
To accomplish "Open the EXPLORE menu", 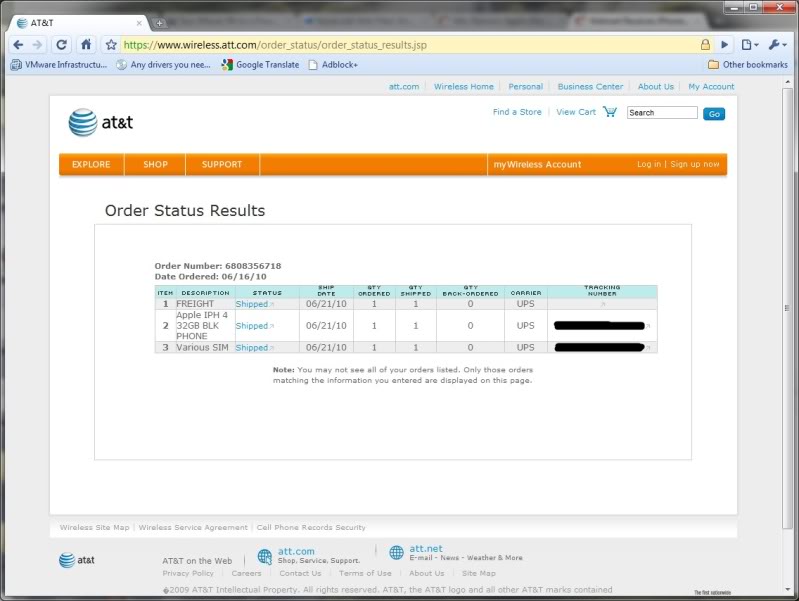I will [91, 164].
